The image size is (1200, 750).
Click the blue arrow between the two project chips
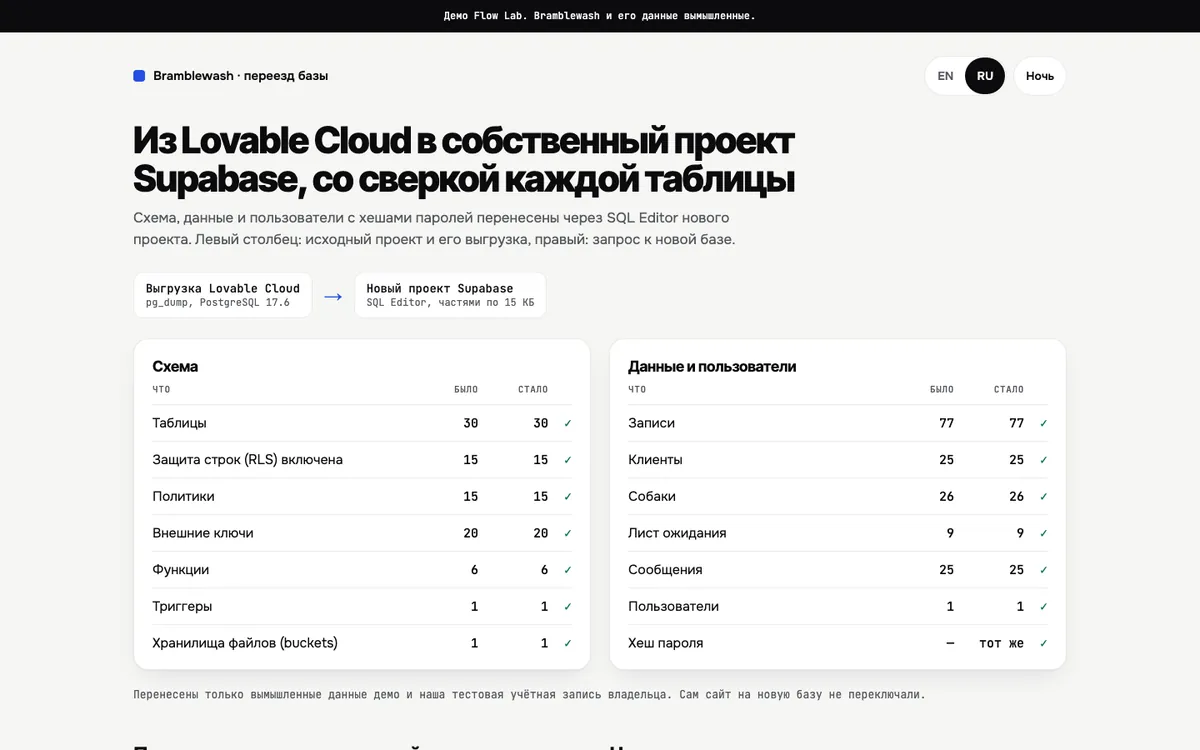pyautogui.click(x=333, y=296)
